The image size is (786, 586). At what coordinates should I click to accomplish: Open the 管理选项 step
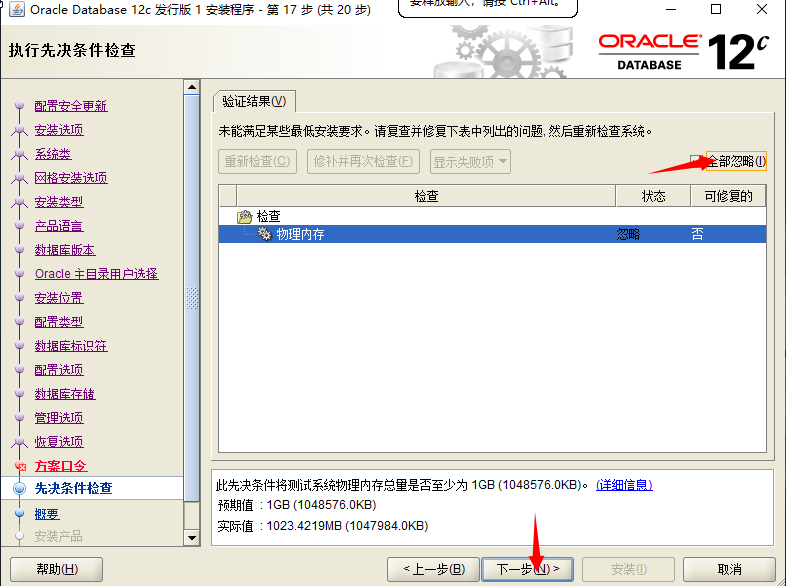tap(59, 418)
